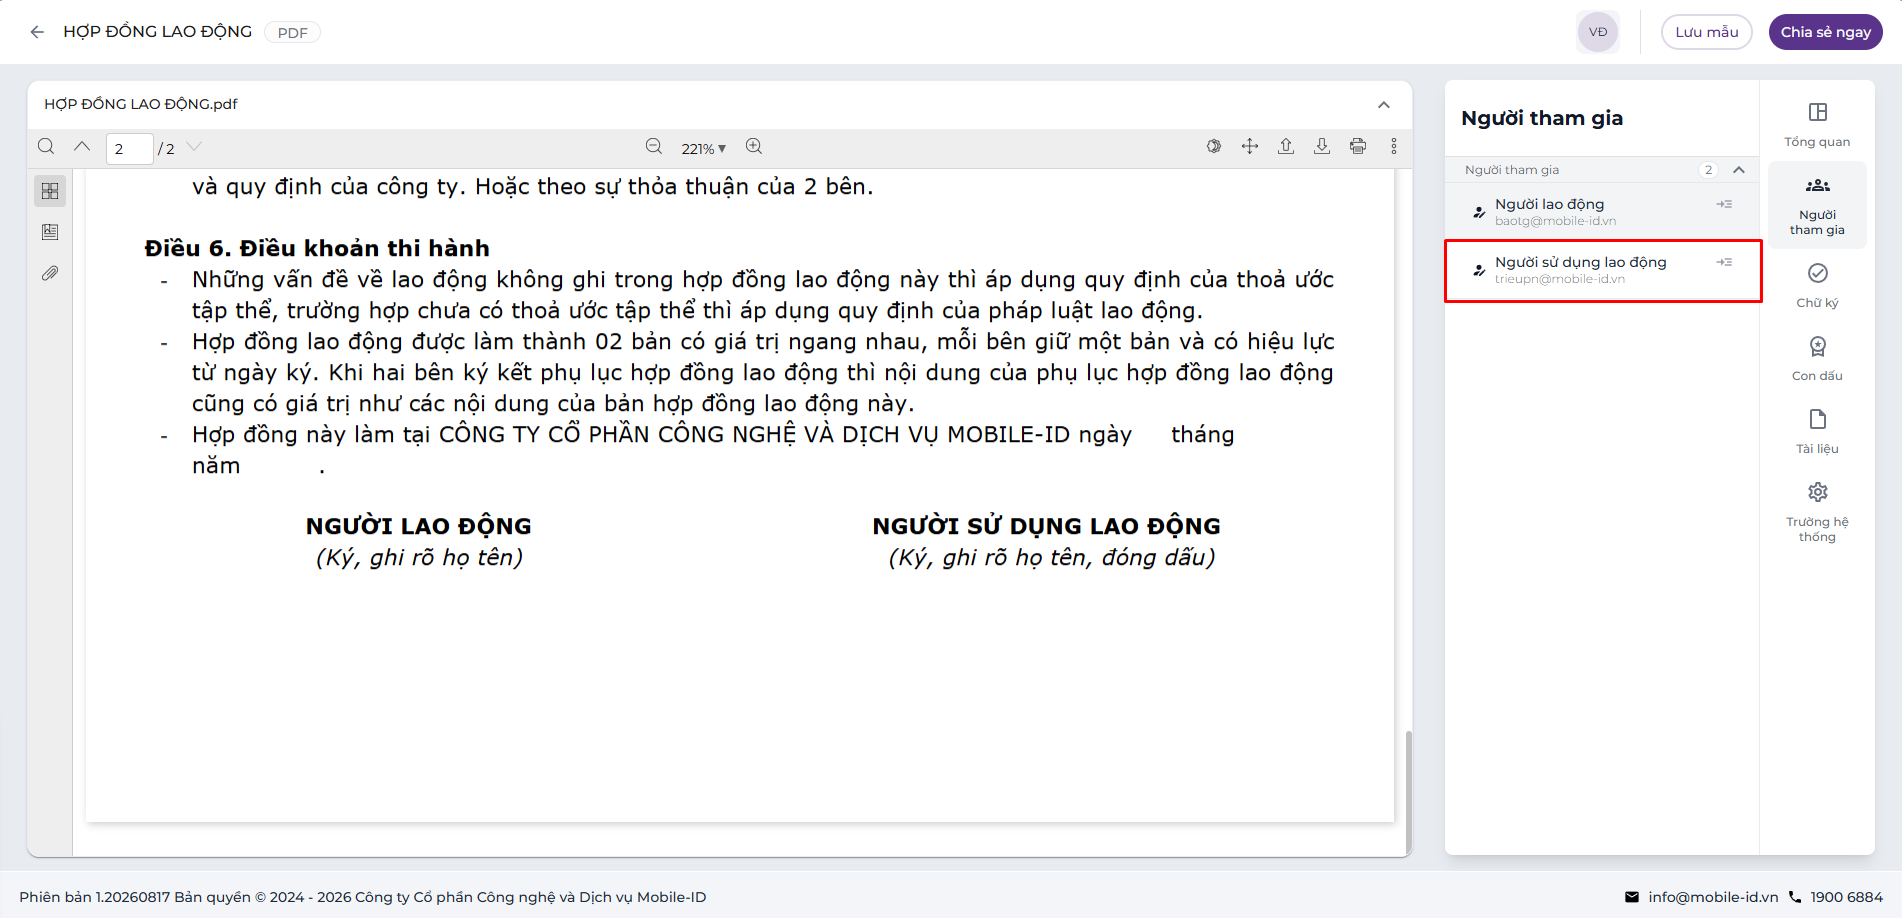Viewport: 1902px width, 918px height.
Task: Show page thumbnails panel
Action: [50, 191]
